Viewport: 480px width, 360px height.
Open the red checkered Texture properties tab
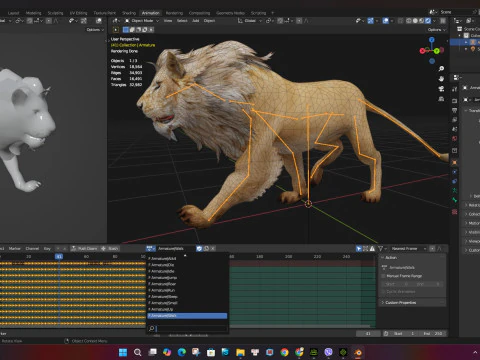point(454,212)
